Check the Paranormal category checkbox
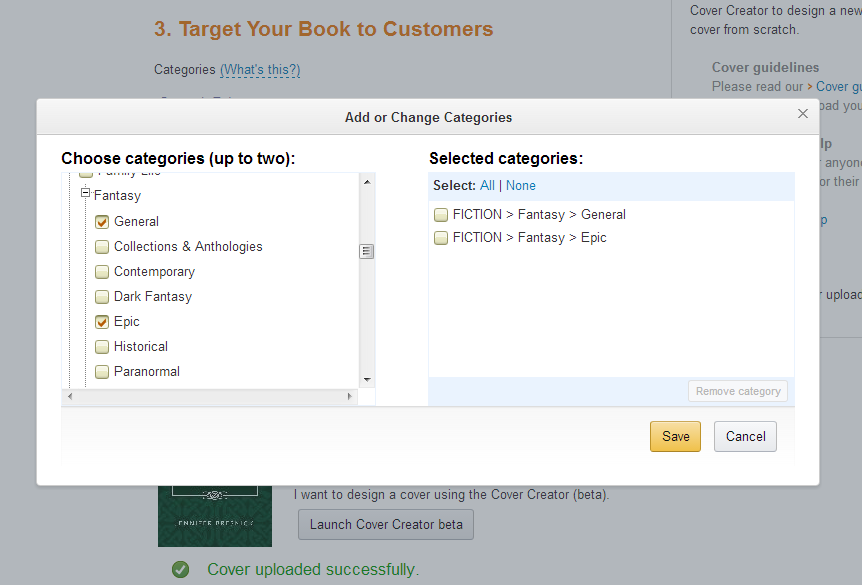 pos(102,372)
